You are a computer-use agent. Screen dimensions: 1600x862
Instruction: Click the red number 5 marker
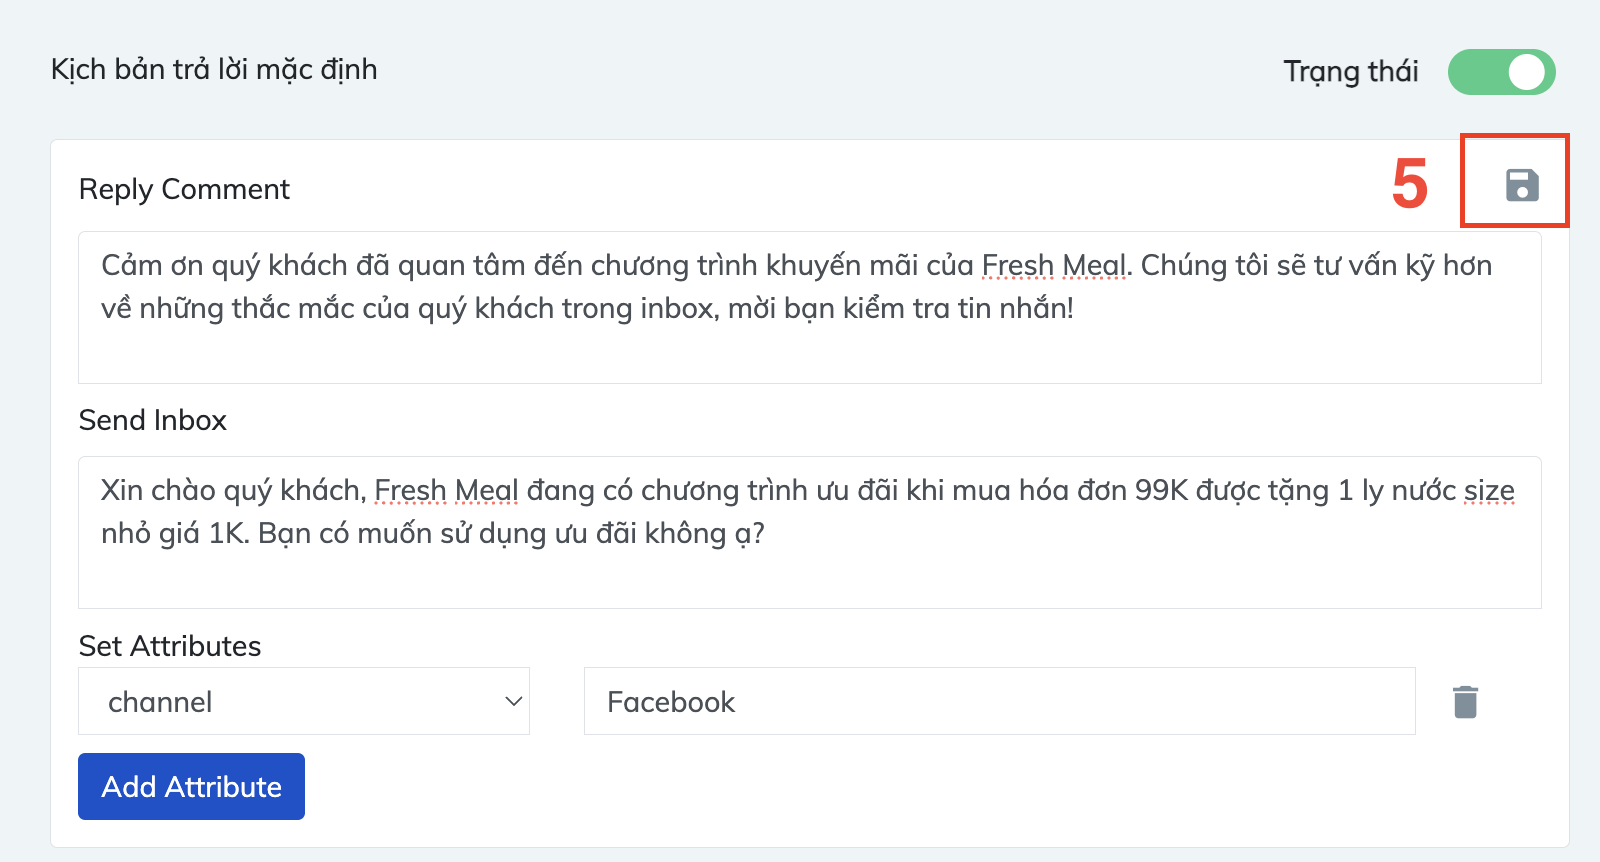1410,185
